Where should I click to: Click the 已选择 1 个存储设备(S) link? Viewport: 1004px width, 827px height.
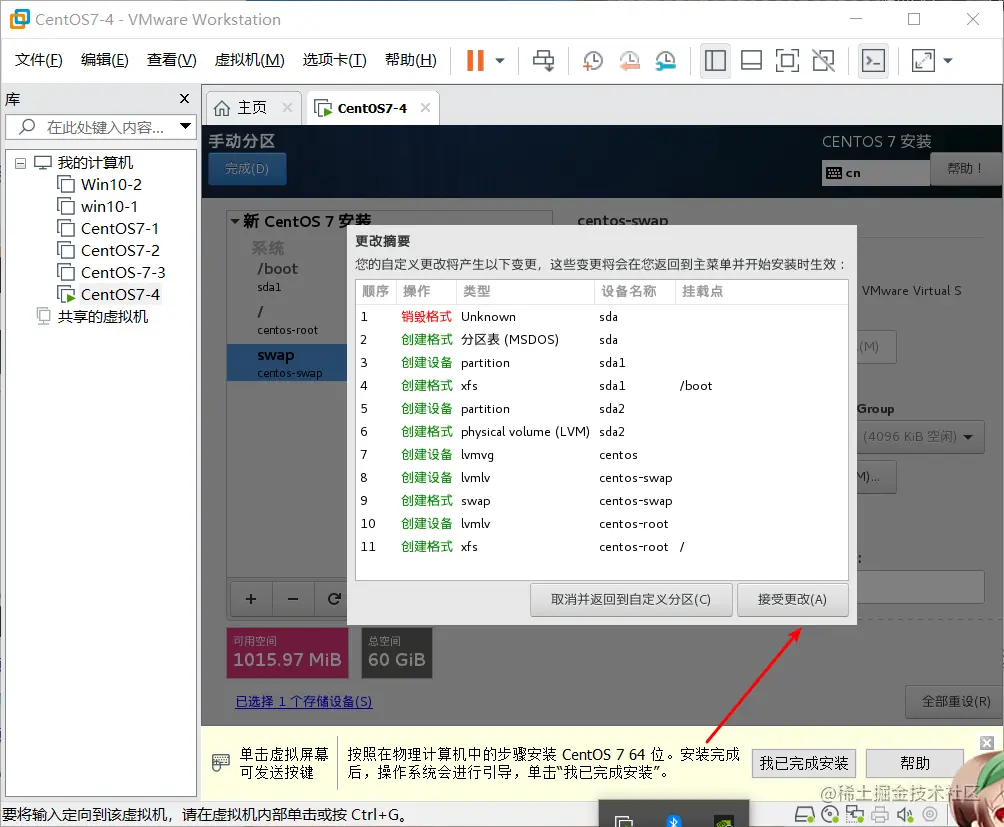304,702
